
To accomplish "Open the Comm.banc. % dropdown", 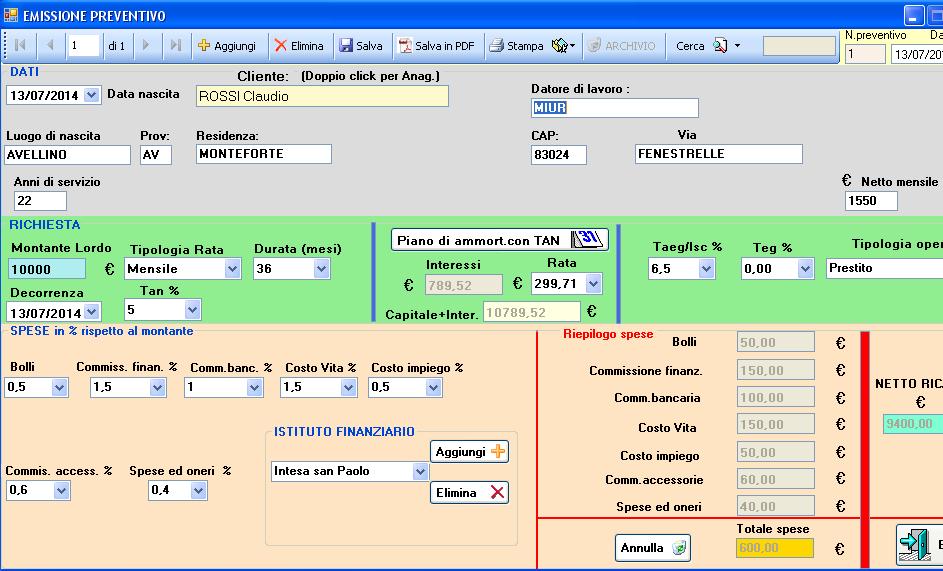I will (254, 387).
